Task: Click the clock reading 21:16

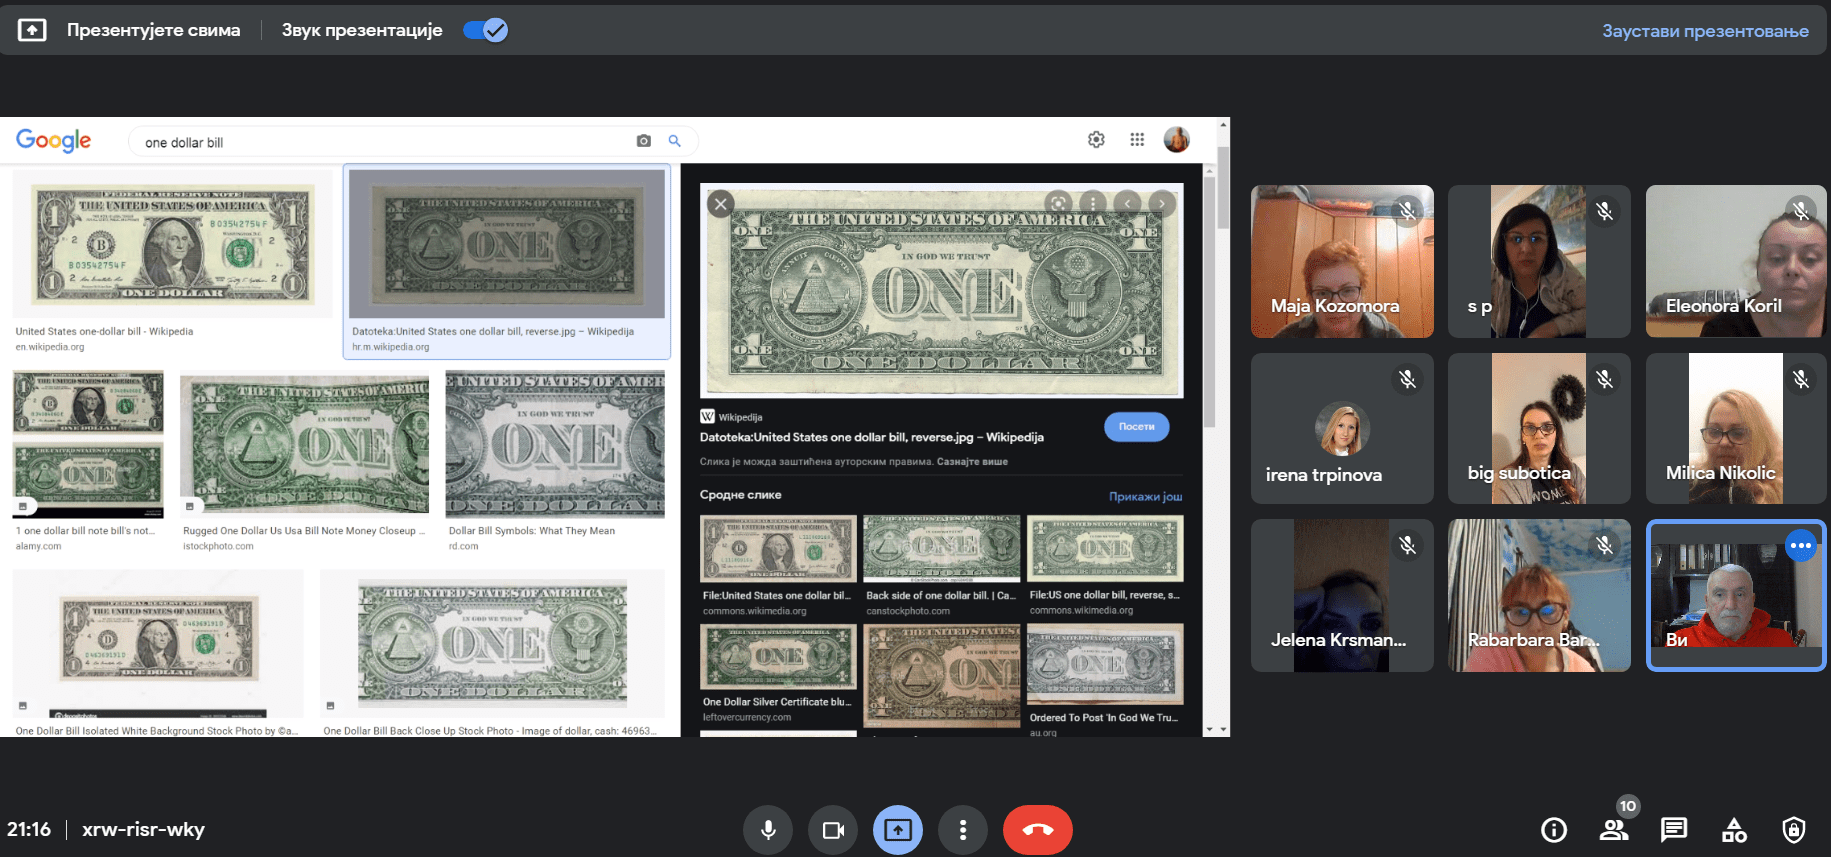Action: 29,829
